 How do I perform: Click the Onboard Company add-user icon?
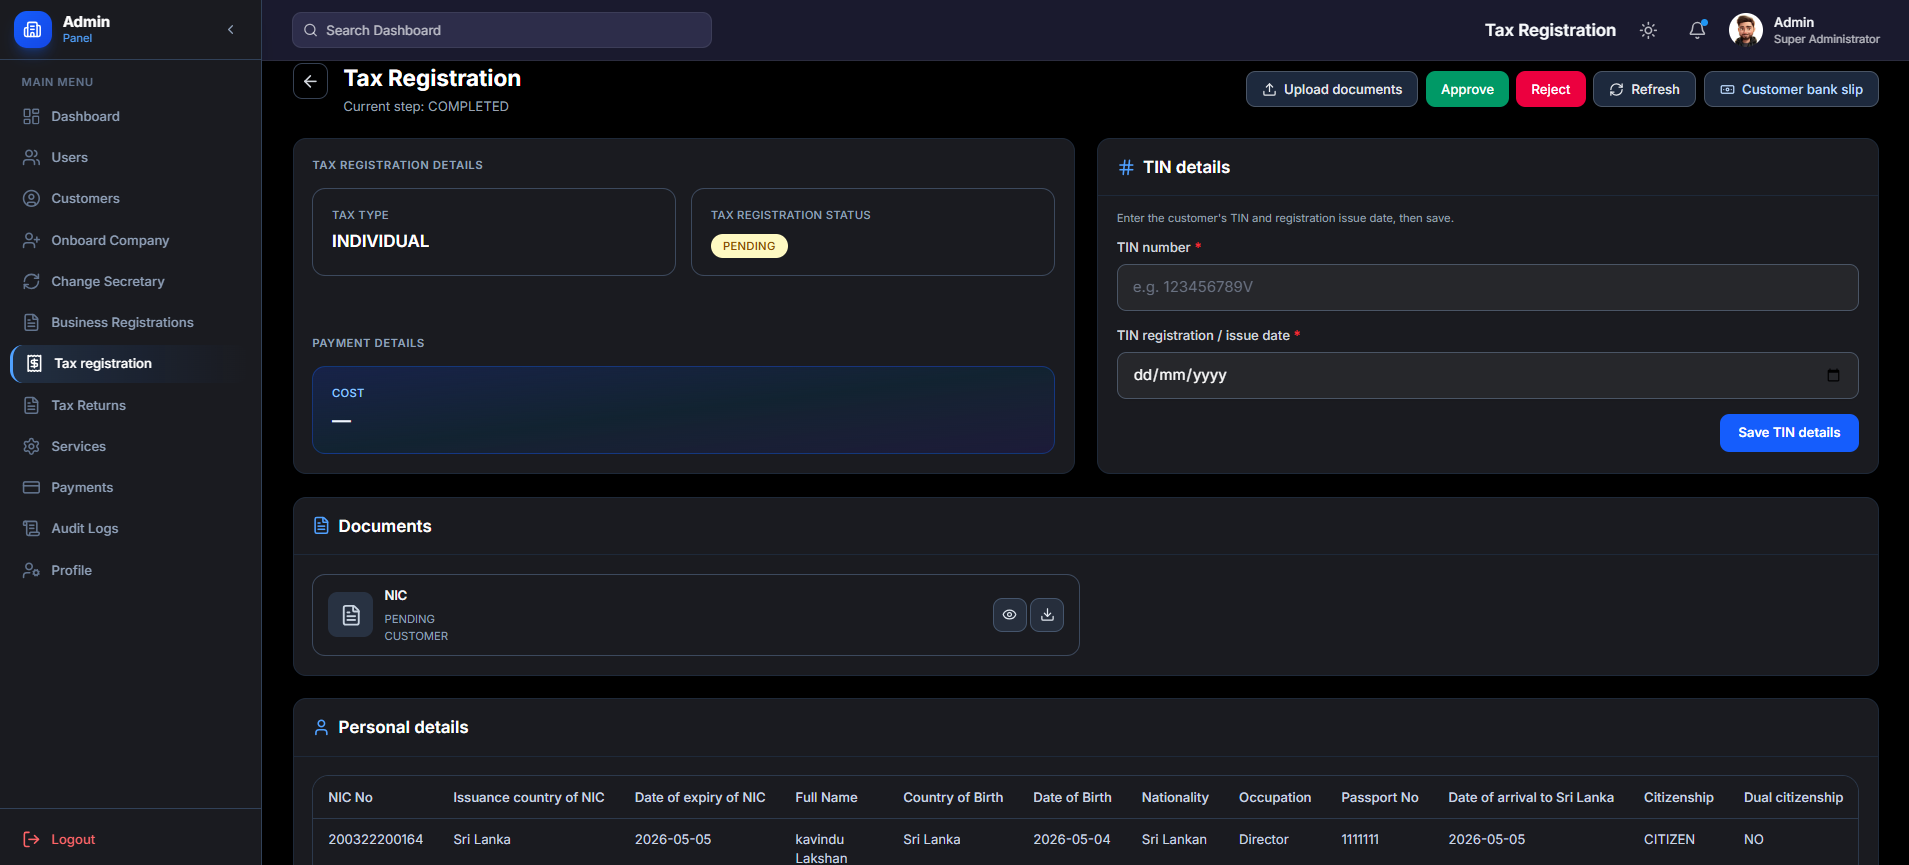click(x=31, y=240)
